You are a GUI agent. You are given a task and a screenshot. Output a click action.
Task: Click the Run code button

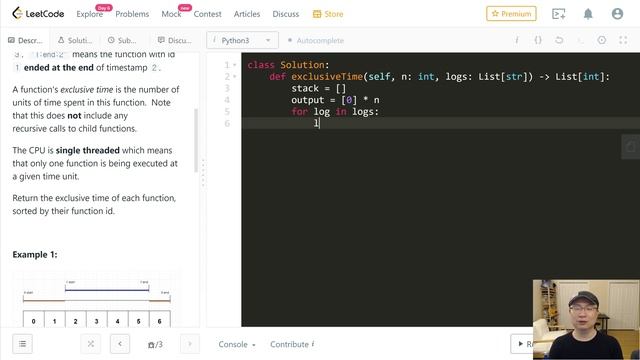click(x=522, y=344)
